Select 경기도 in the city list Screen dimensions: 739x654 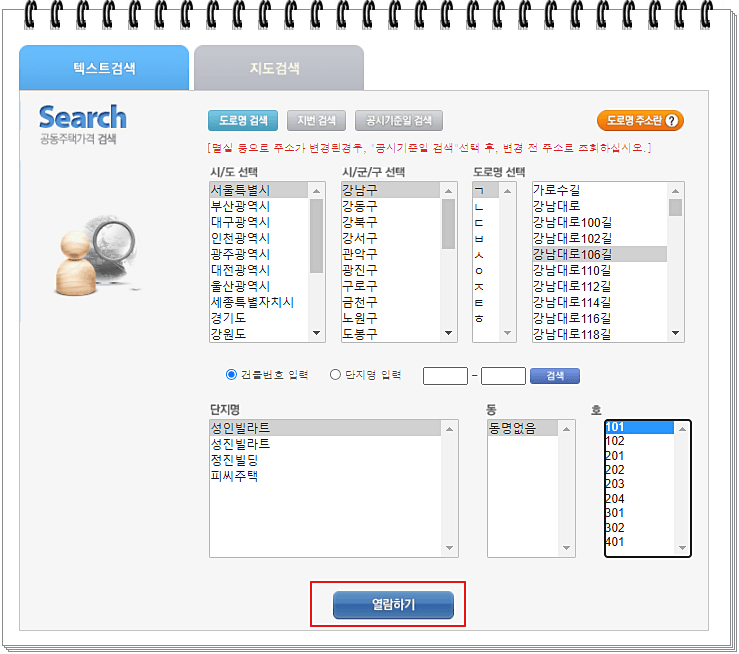[x=258, y=318]
